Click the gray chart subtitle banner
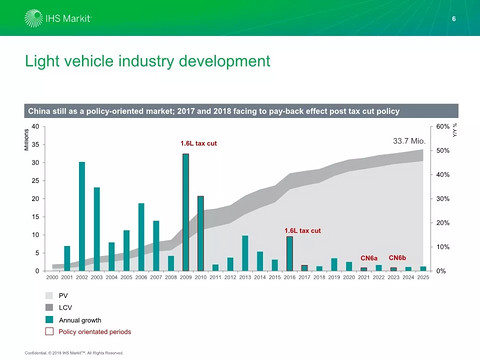The height and width of the screenshot is (360, 480). pyautogui.click(x=241, y=111)
